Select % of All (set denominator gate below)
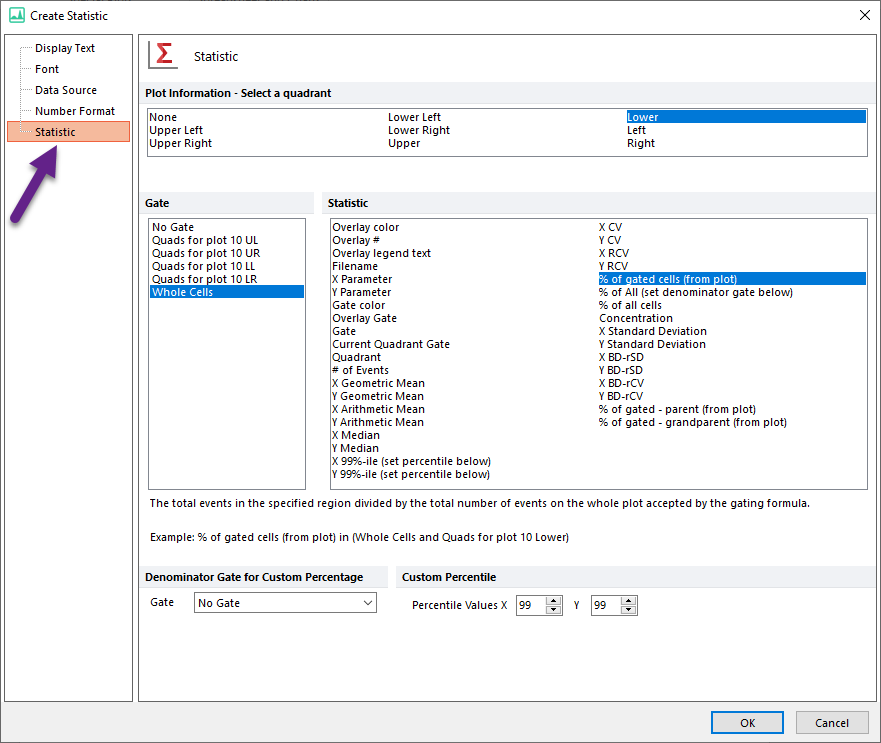The image size is (881, 743). (696, 292)
